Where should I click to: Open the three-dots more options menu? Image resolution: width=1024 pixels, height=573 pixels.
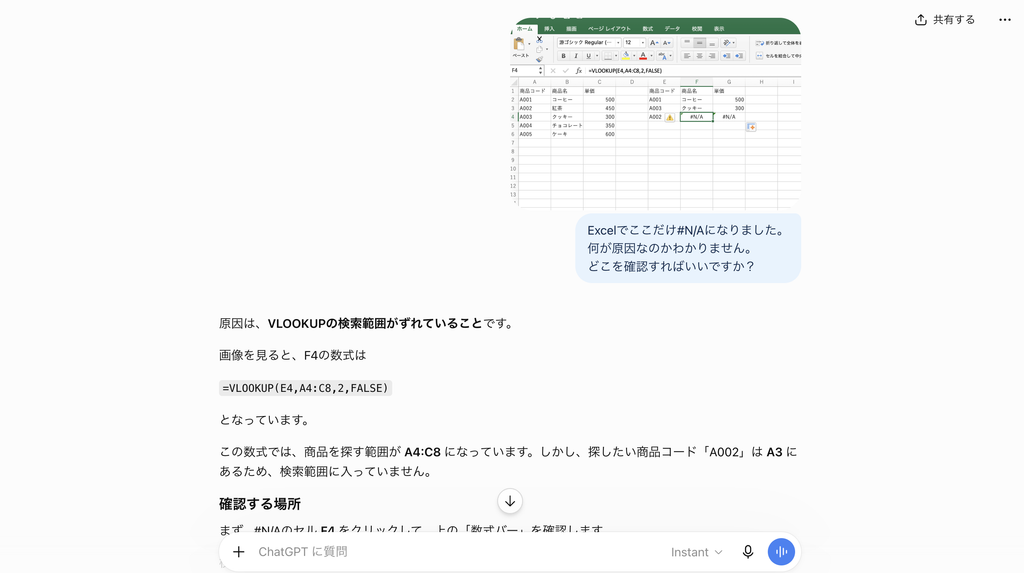point(1004,20)
